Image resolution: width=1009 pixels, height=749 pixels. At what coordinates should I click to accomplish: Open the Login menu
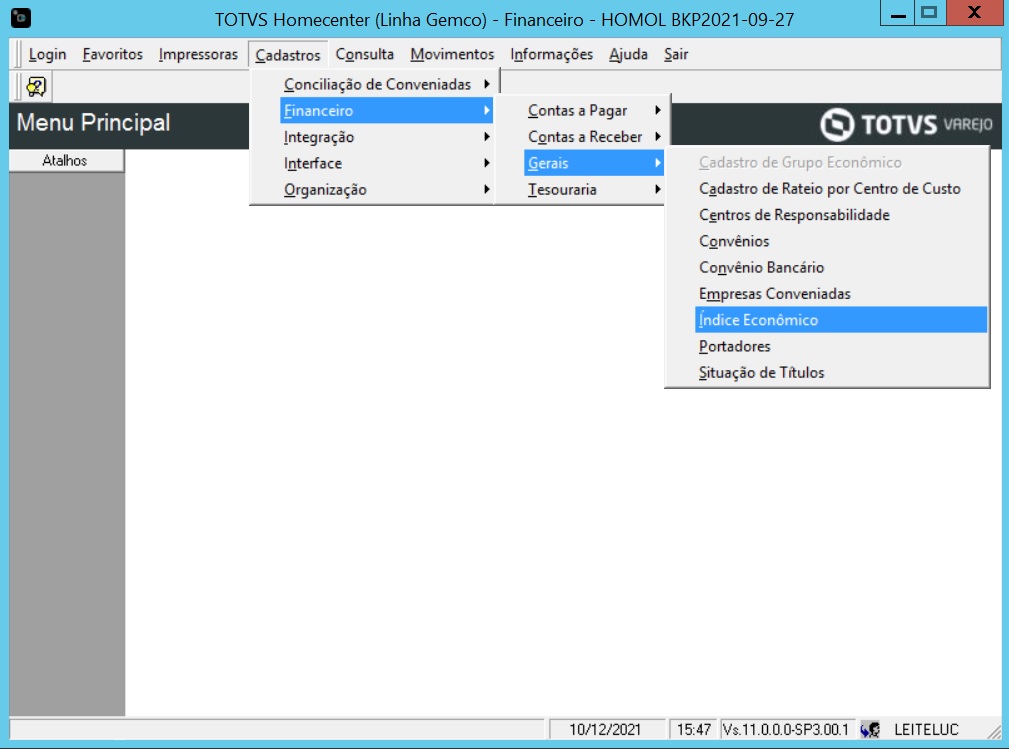pos(47,55)
